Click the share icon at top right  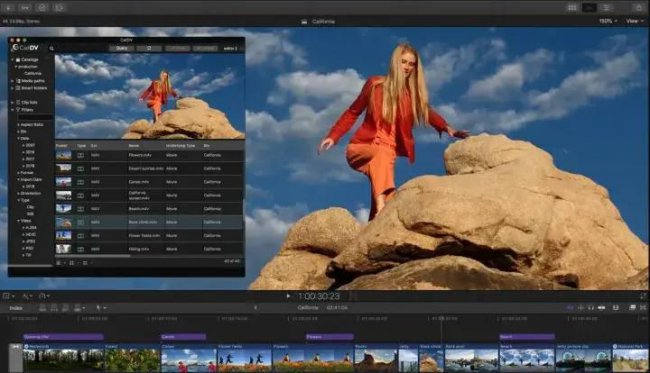639,7
